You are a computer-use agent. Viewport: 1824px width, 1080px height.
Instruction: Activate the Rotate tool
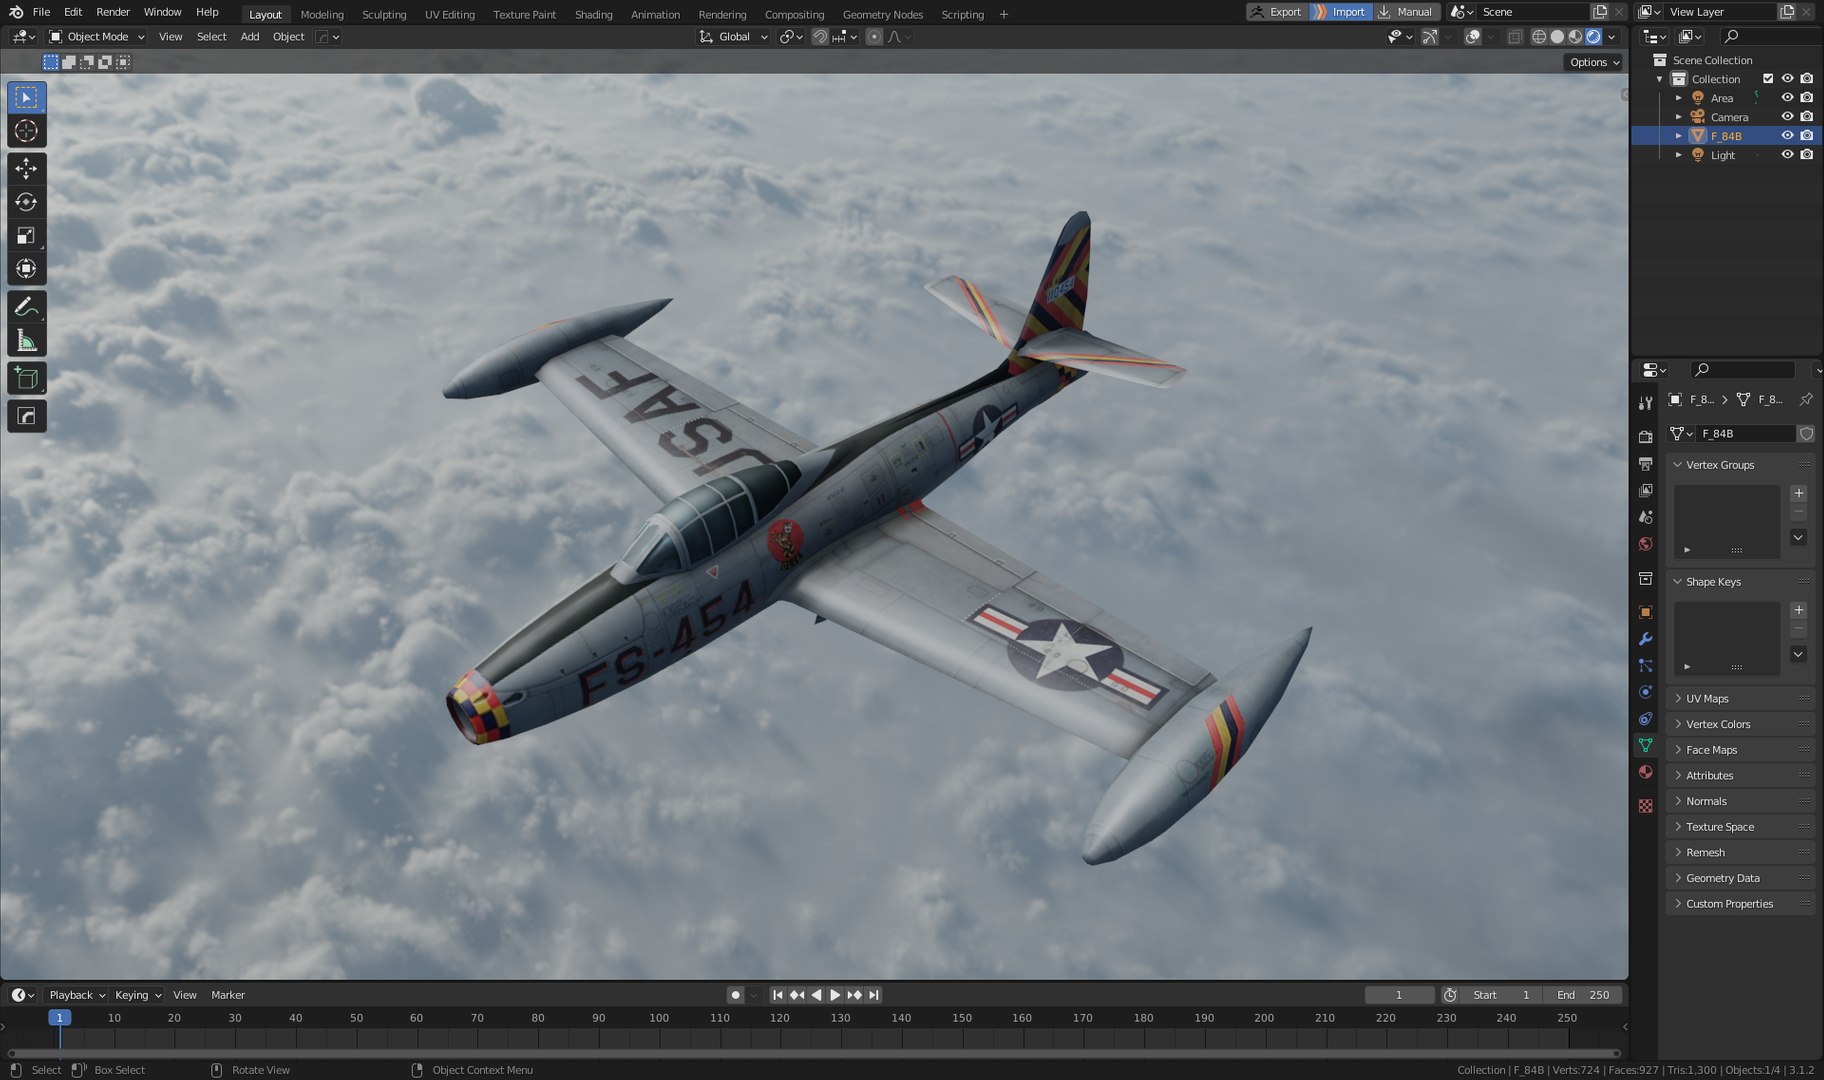coord(27,202)
